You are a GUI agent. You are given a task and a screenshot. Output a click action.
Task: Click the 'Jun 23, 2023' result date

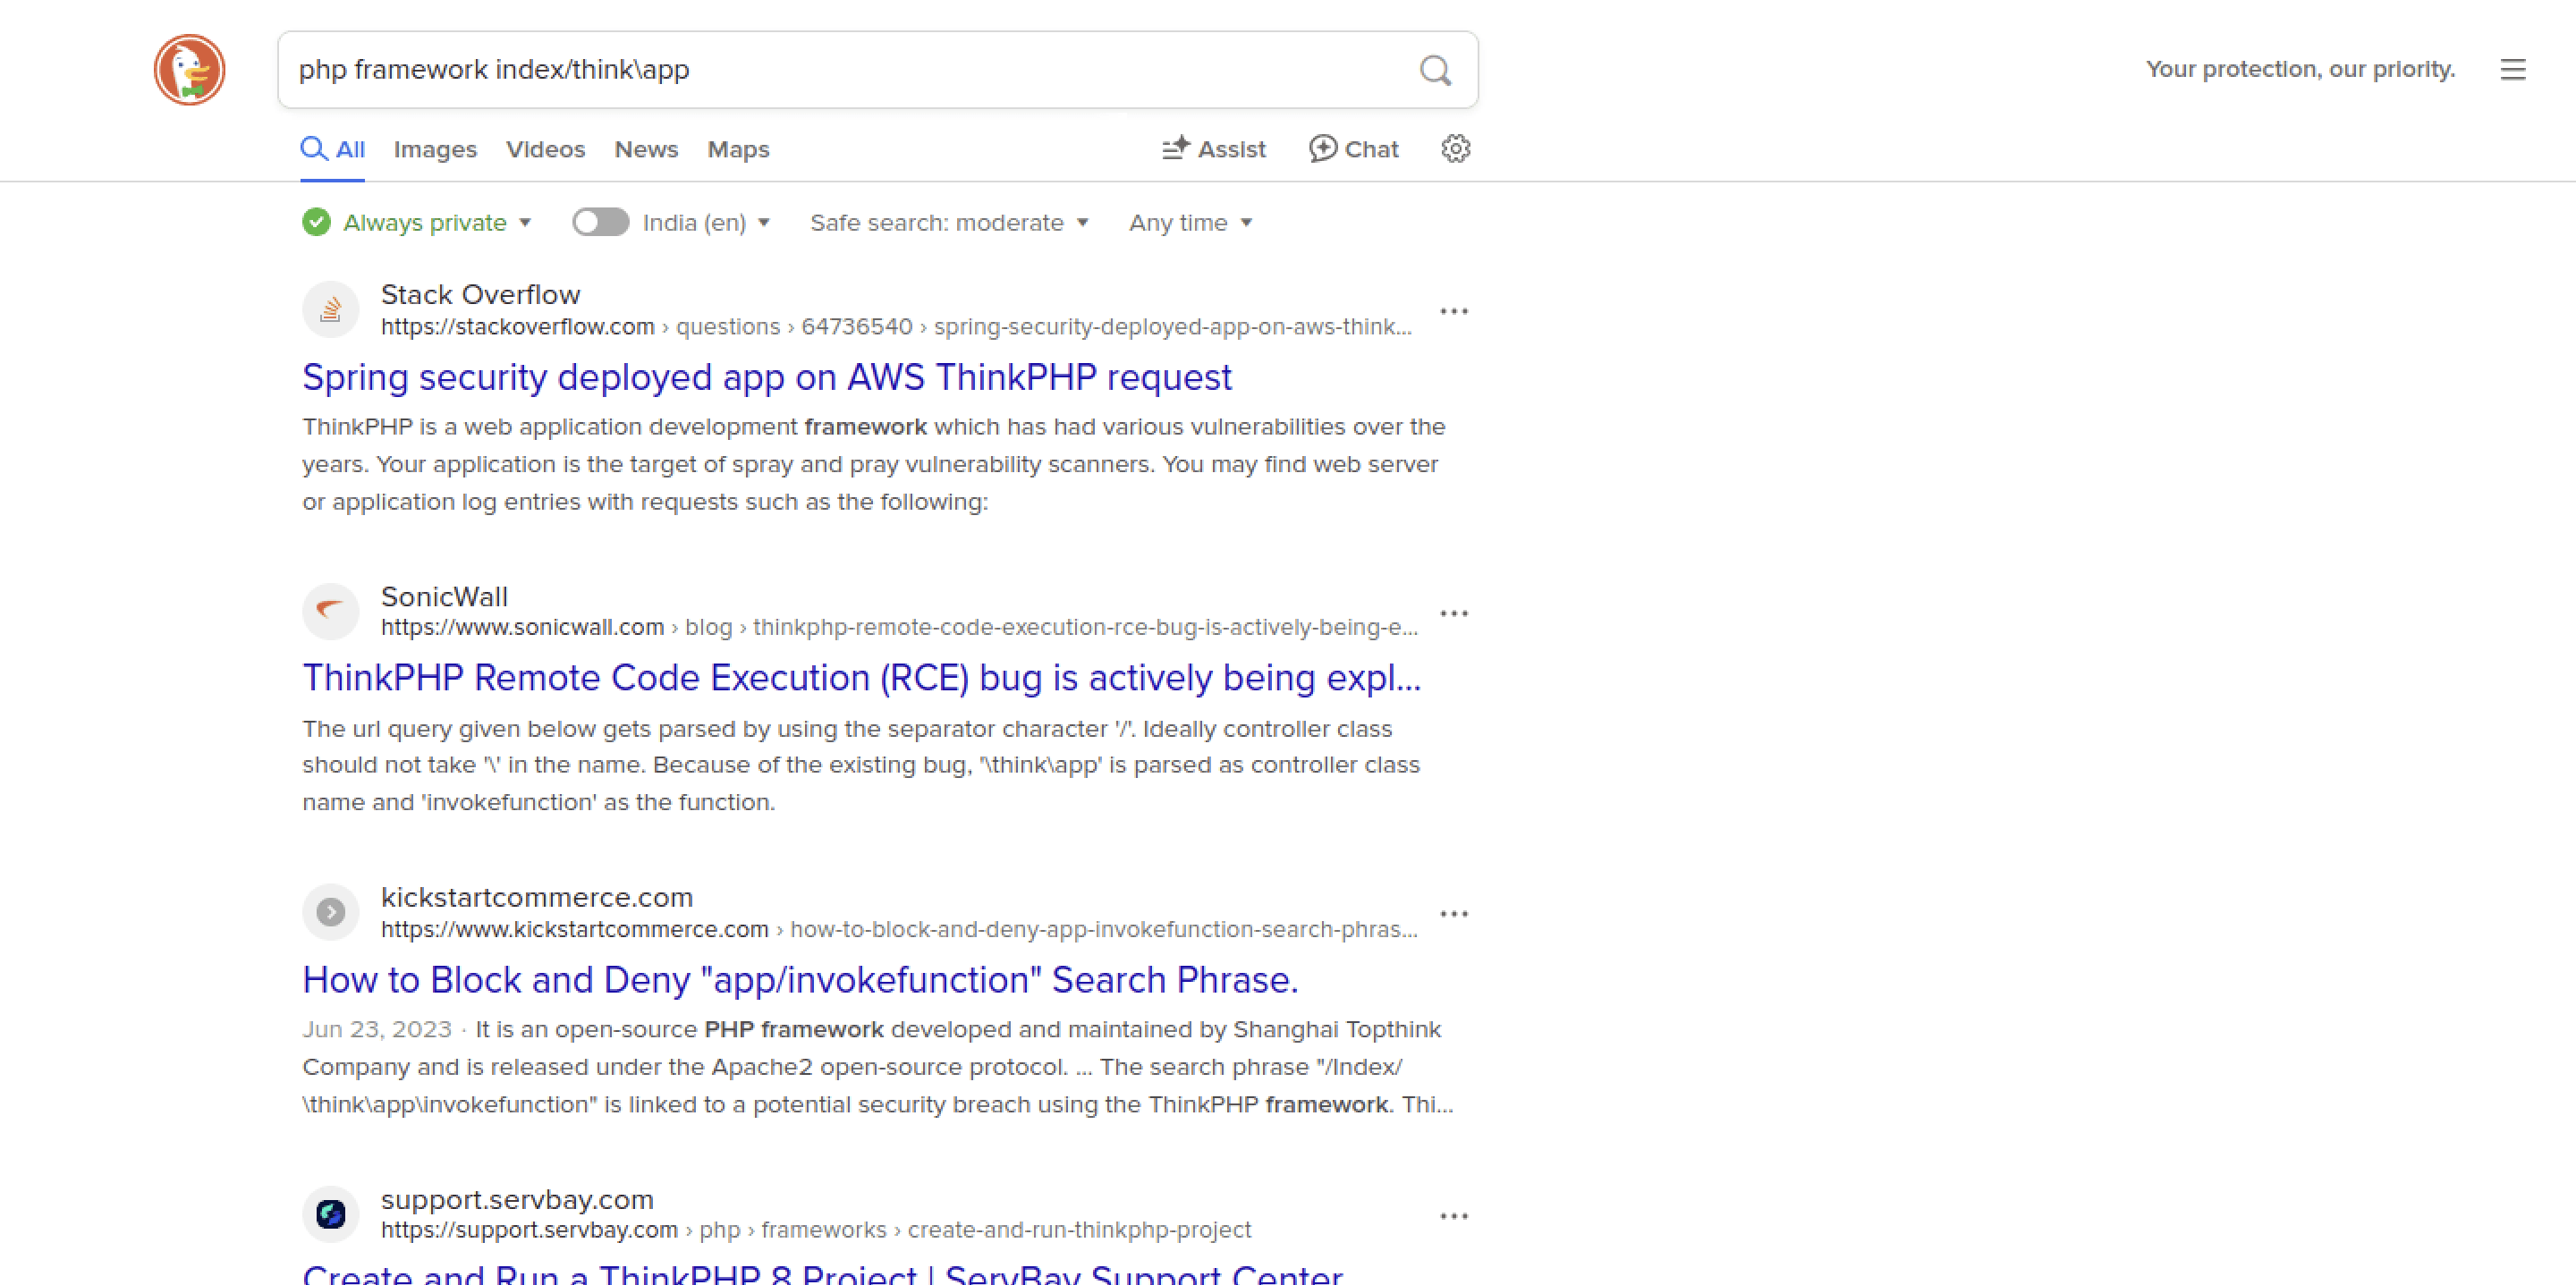coord(377,1029)
